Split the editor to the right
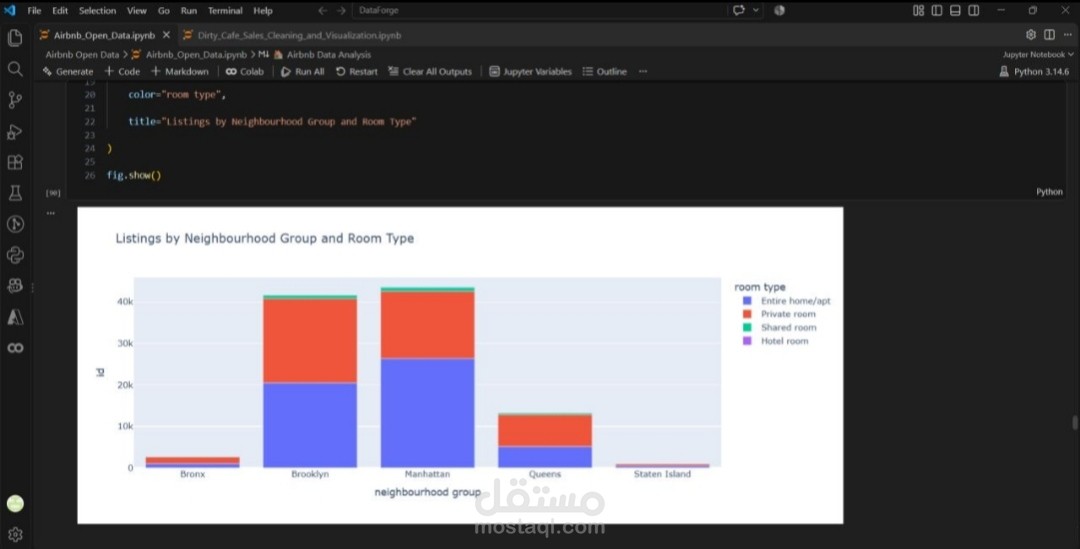The height and width of the screenshot is (549, 1080). [1049, 34]
